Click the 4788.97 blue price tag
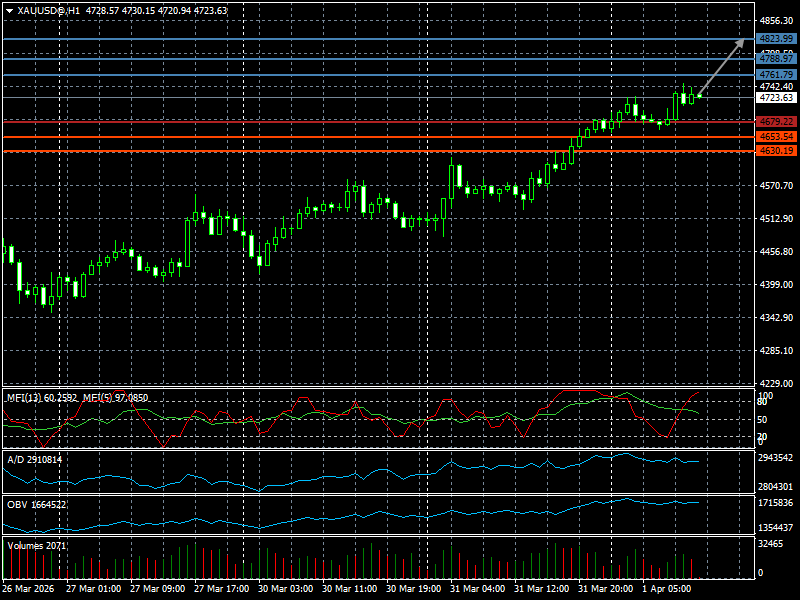Viewport: 800px width, 600px height. 776,60
